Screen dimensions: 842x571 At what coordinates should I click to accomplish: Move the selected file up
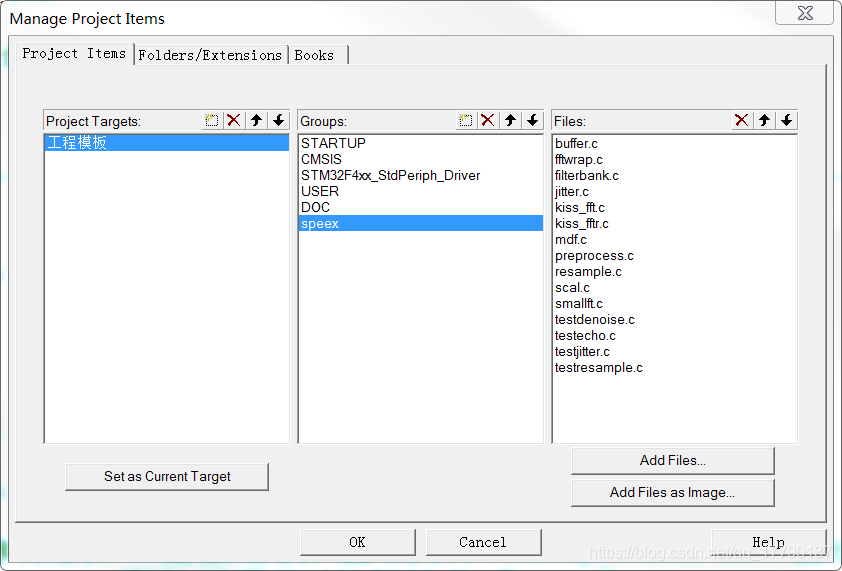(x=764, y=120)
